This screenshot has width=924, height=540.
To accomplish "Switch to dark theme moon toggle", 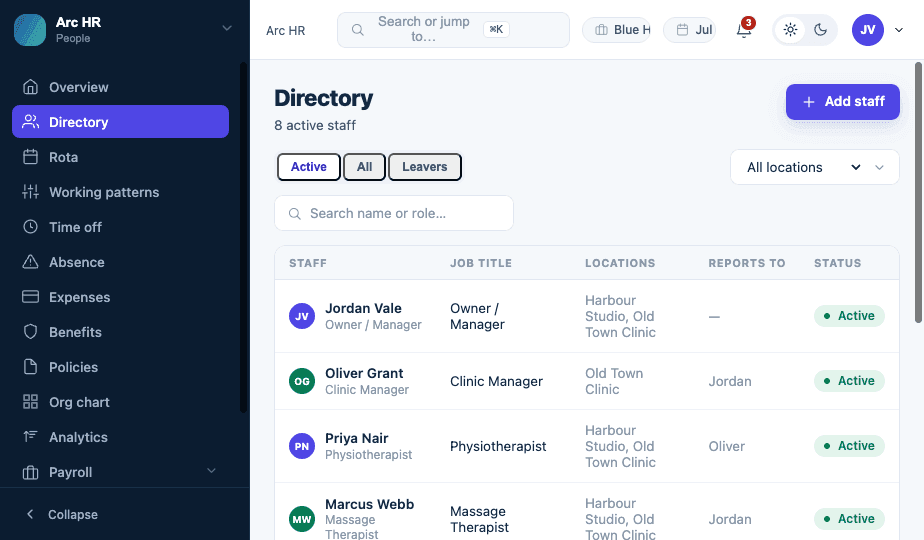I will point(820,29).
